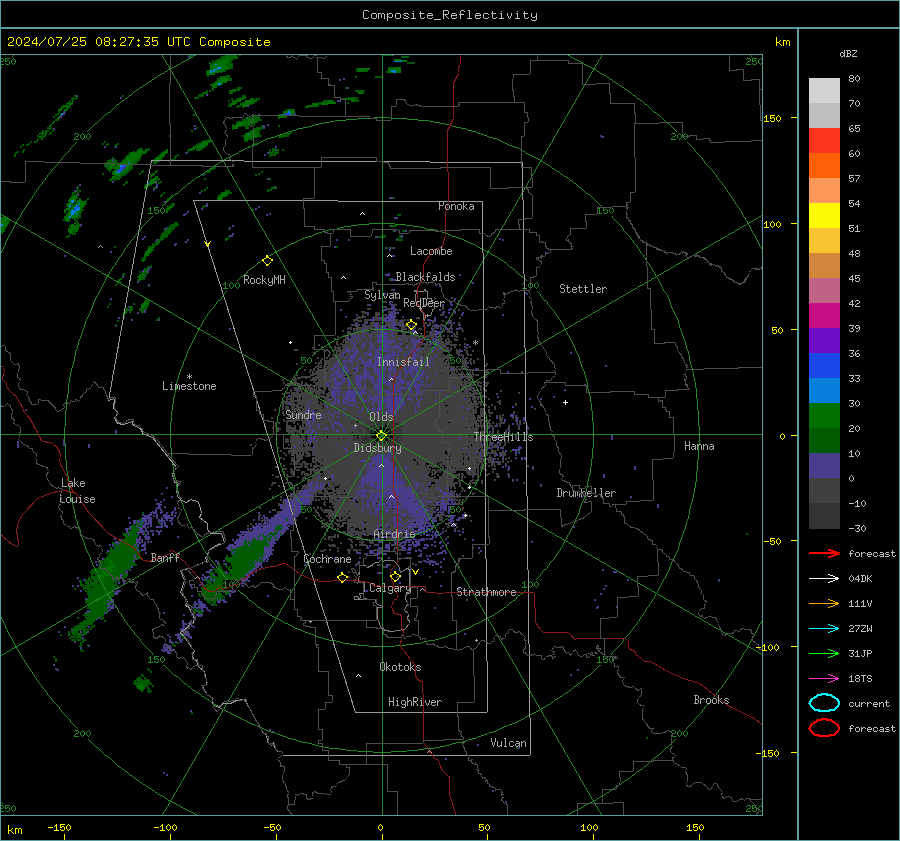Click the Didsbury city label
The image size is (900, 841).
pos(377,448)
